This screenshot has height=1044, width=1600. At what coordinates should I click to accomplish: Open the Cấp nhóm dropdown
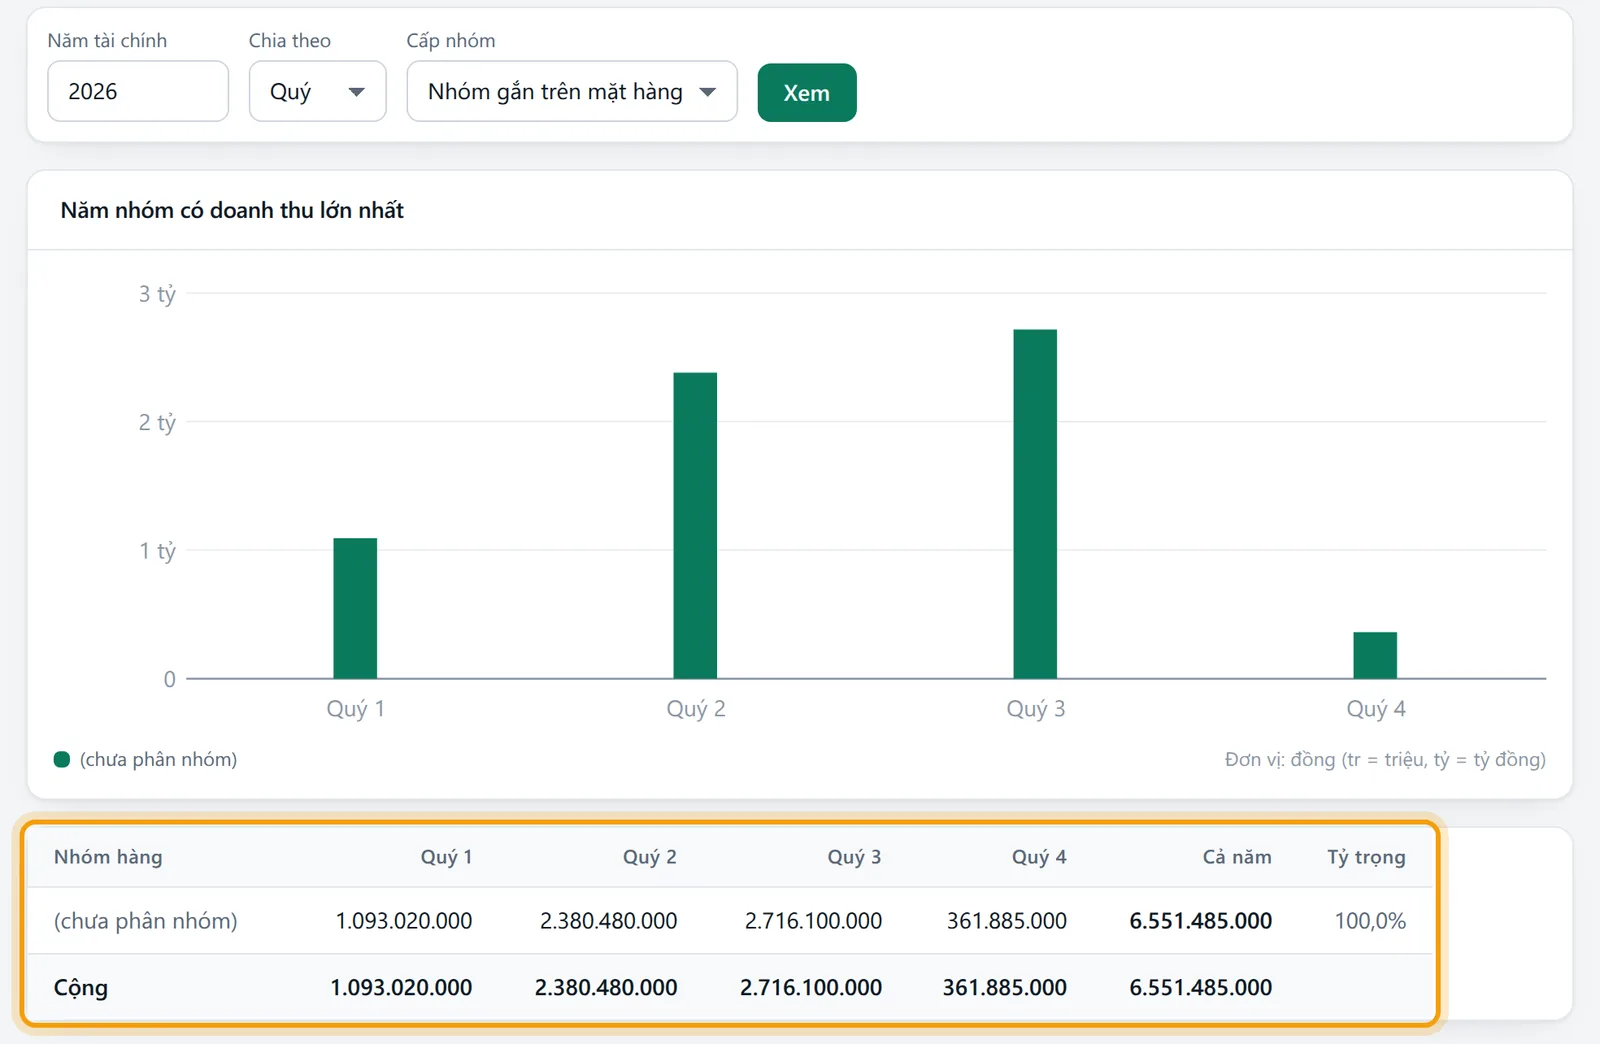coord(572,91)
